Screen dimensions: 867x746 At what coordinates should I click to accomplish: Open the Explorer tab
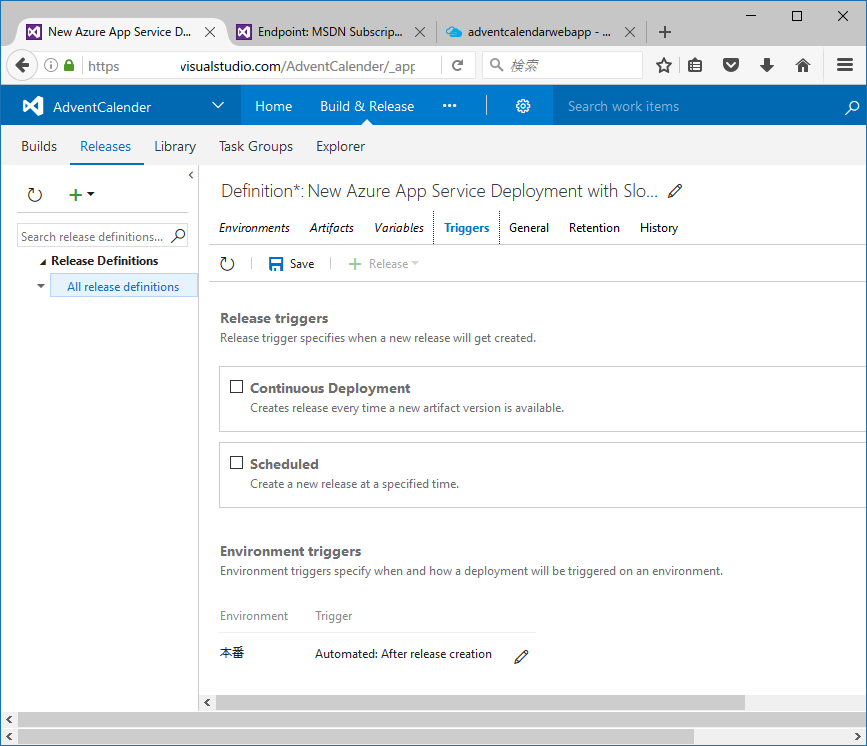coord(341,147)
